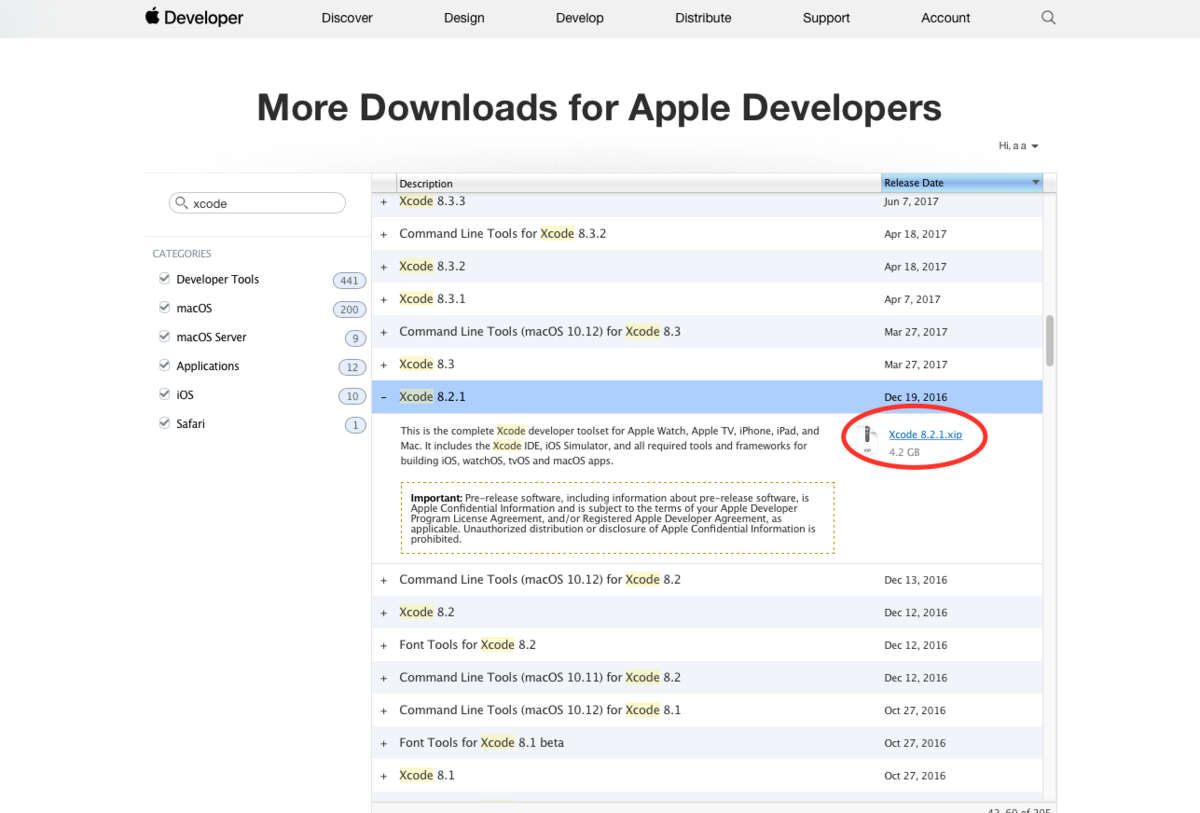Expand Font Tools for Xcode 8.1 beta

[384, 743]
